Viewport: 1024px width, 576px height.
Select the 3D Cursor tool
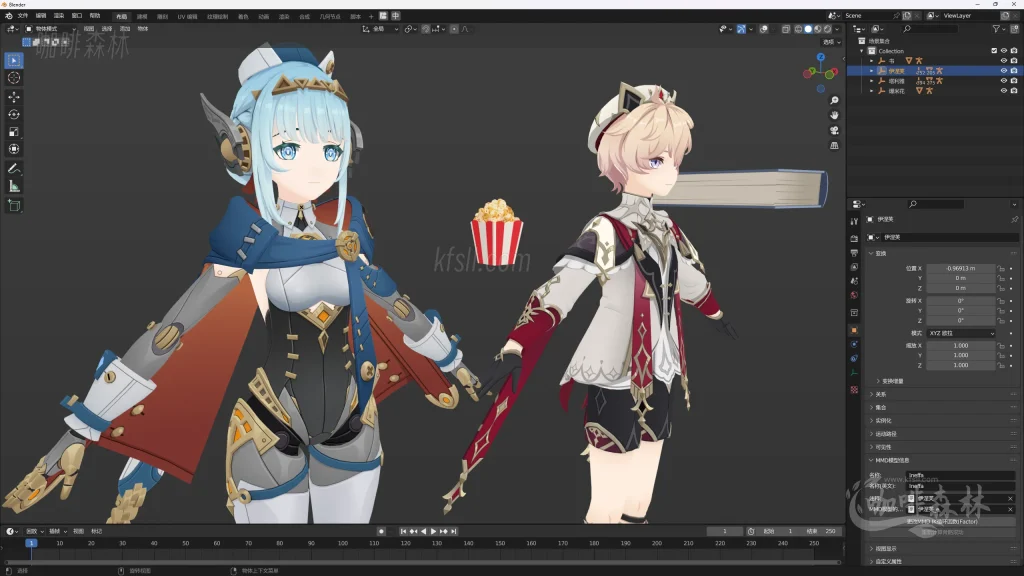[x=14, y=78]
